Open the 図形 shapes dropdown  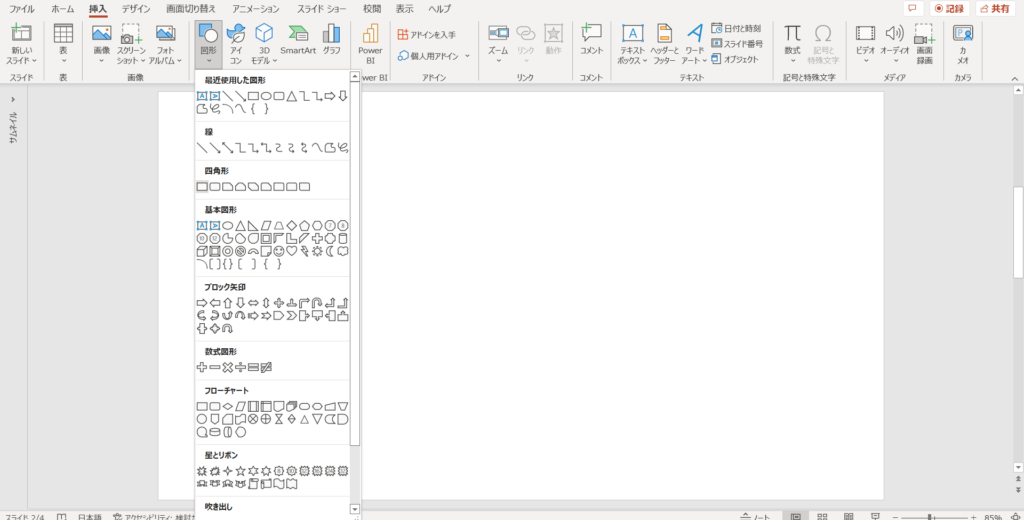point(208,44)
